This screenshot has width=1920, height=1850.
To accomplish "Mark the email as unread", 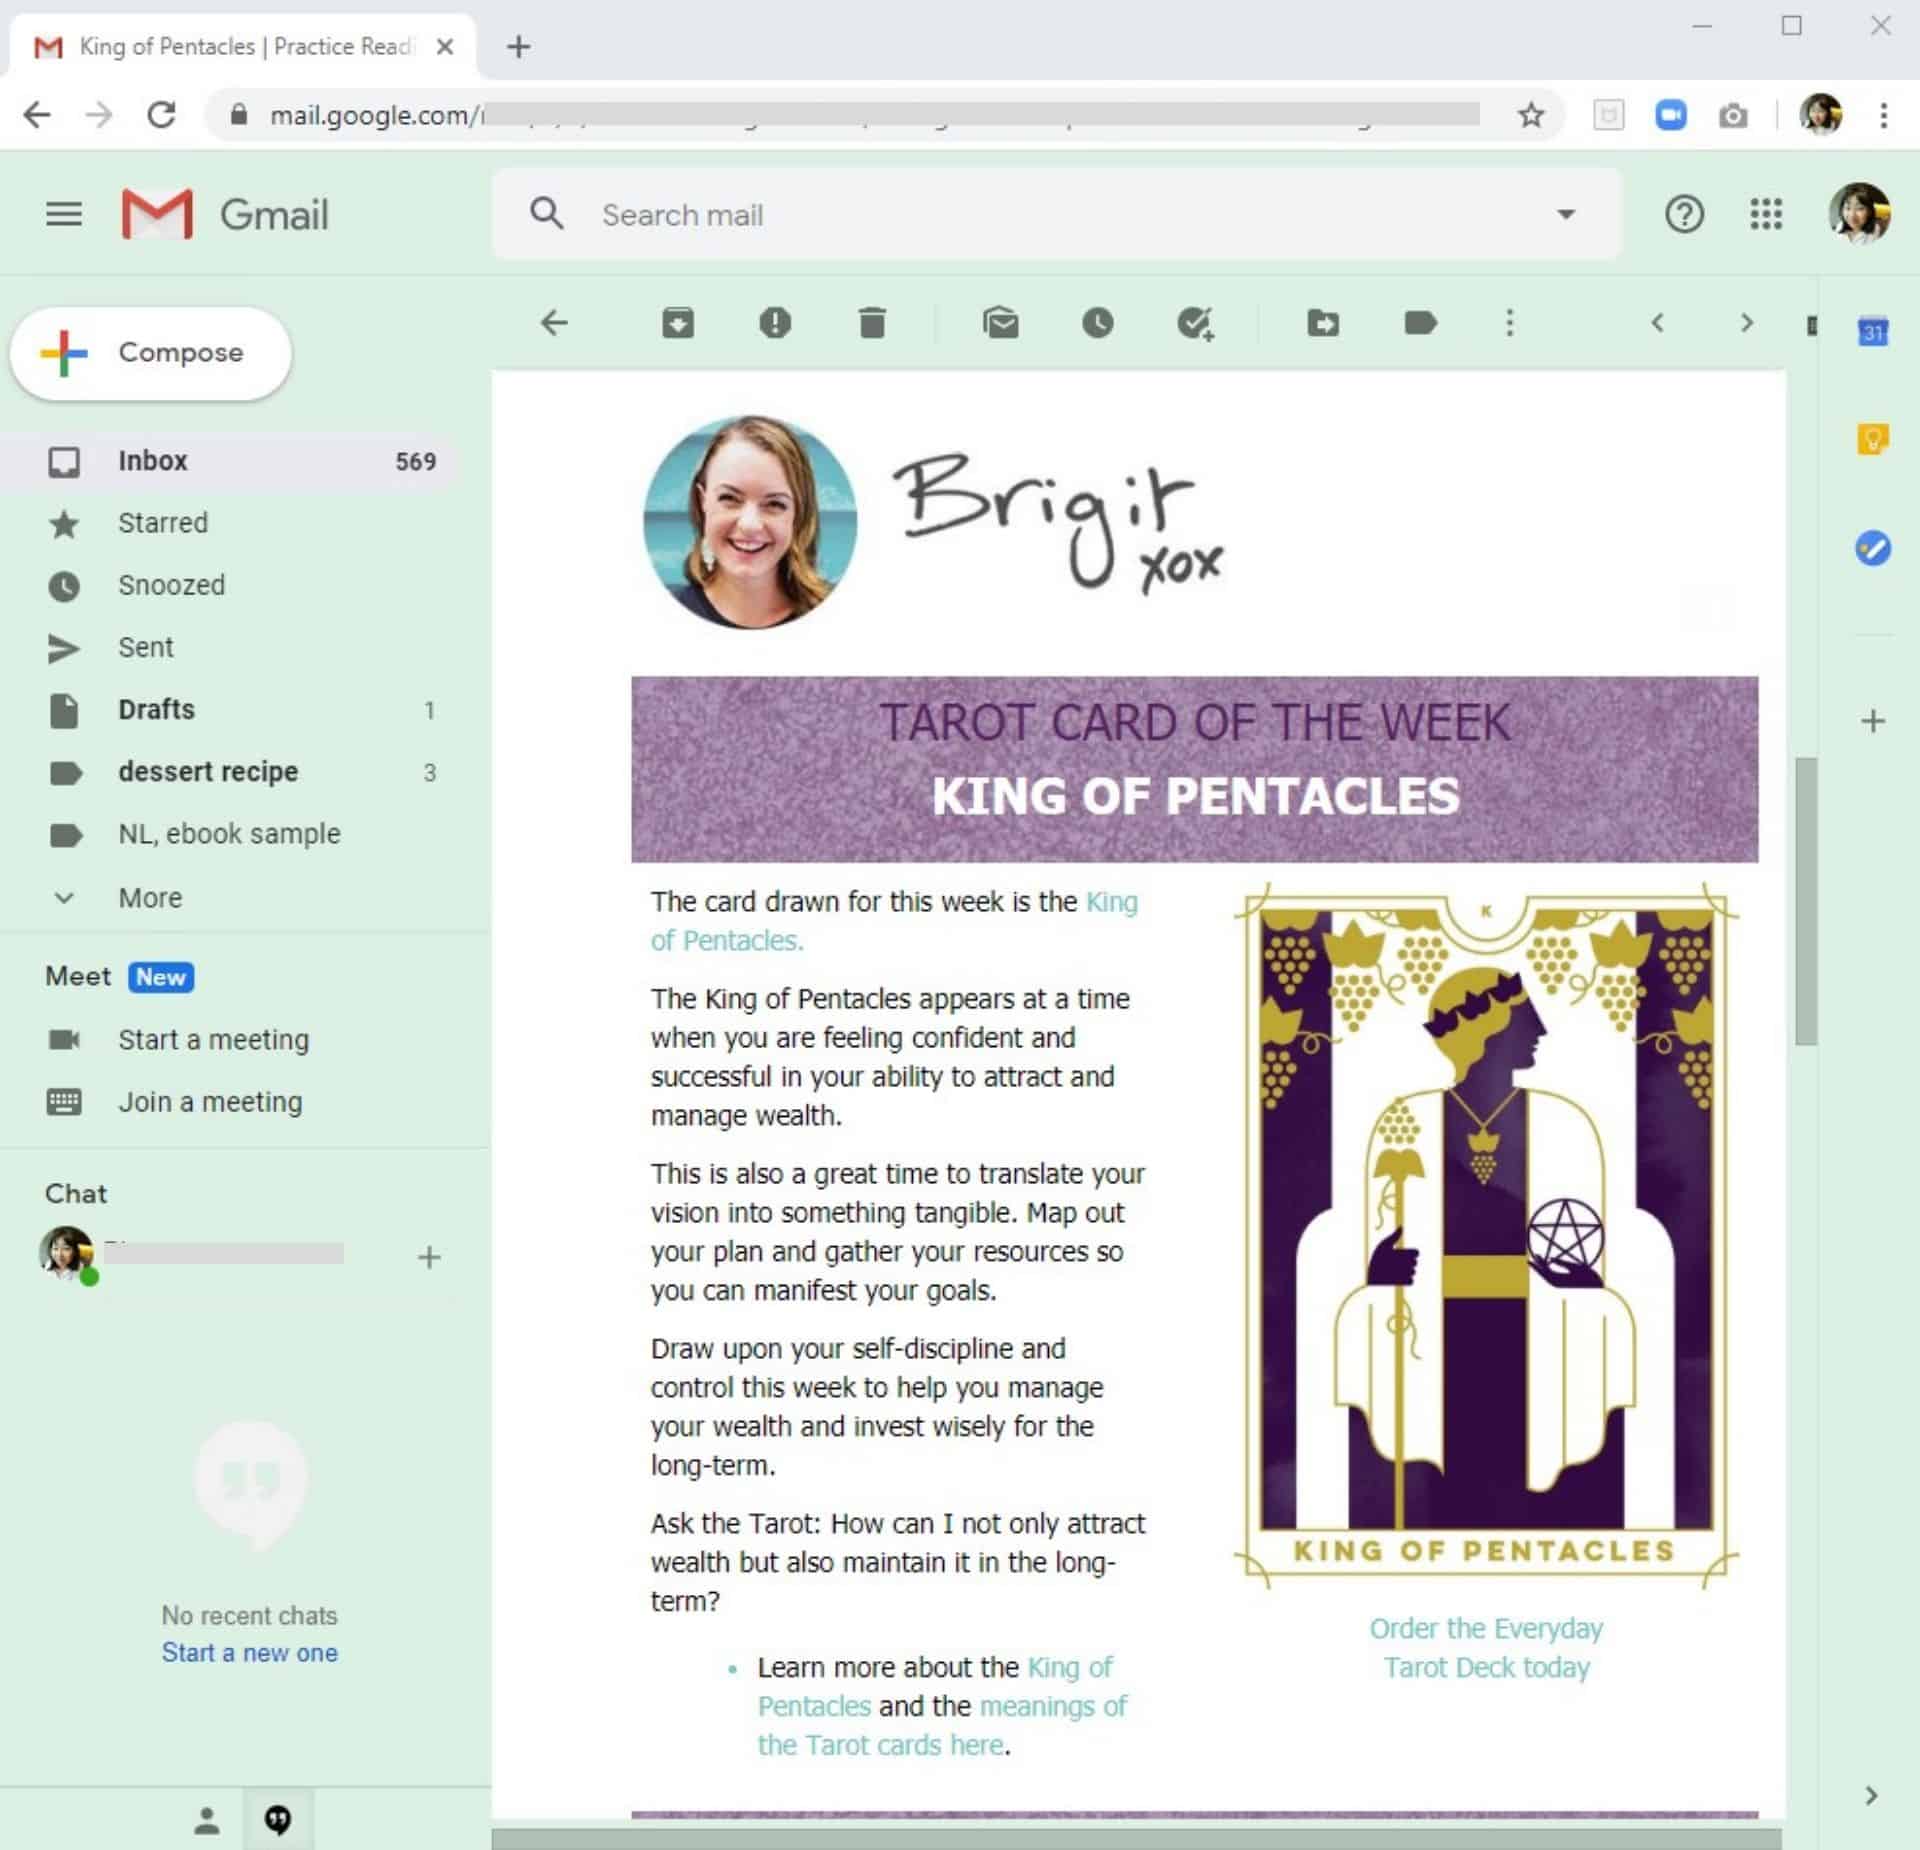I will (1001, 323).
